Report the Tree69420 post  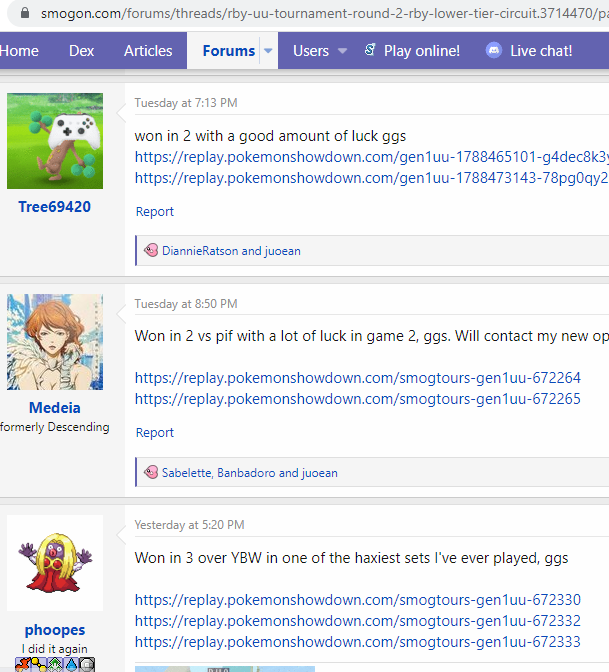tap(154, 211)
